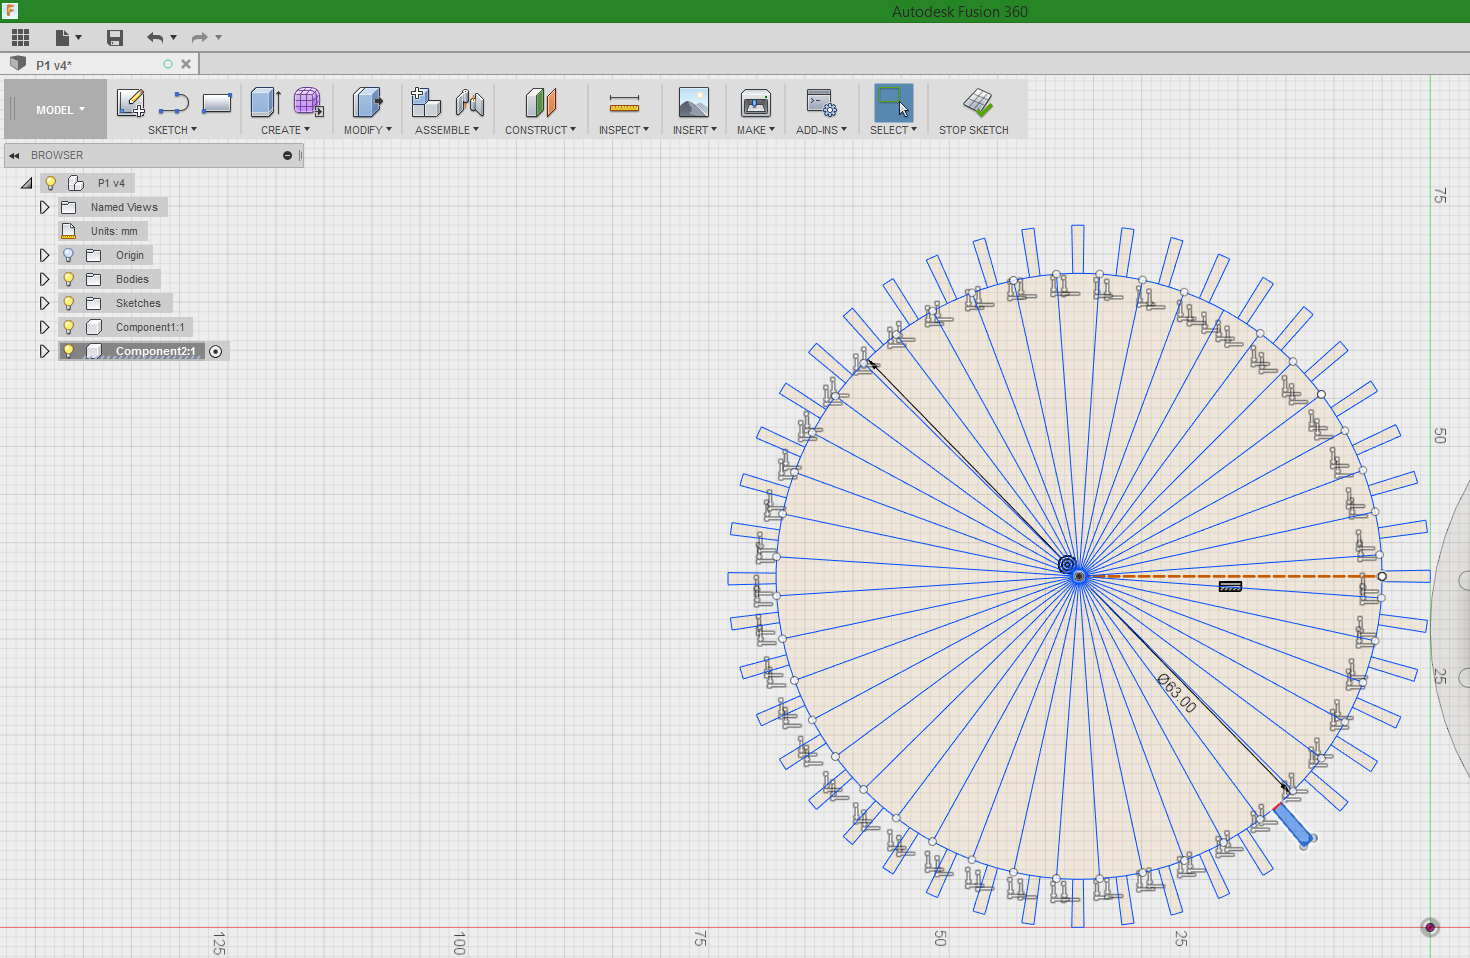
Task: Expand Component1:1 in the browser
Action: [44, 327]
